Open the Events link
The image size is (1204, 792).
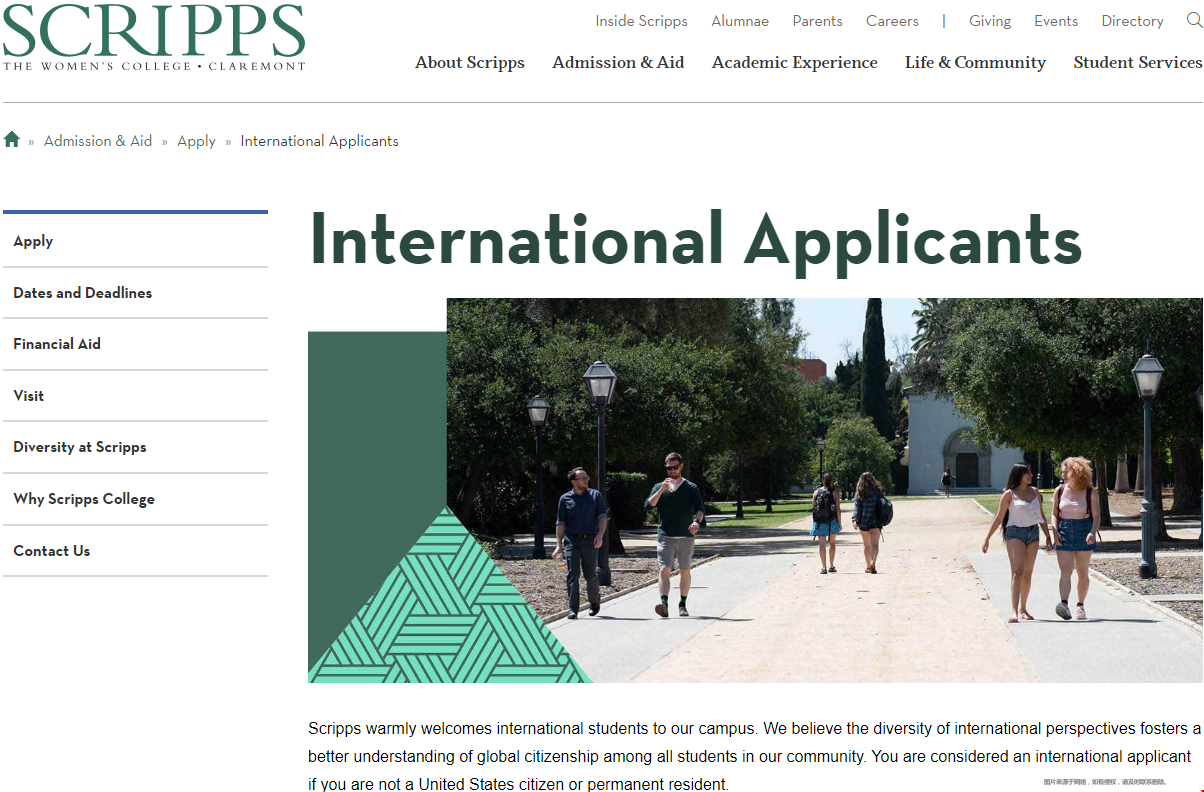(1056, 21)
